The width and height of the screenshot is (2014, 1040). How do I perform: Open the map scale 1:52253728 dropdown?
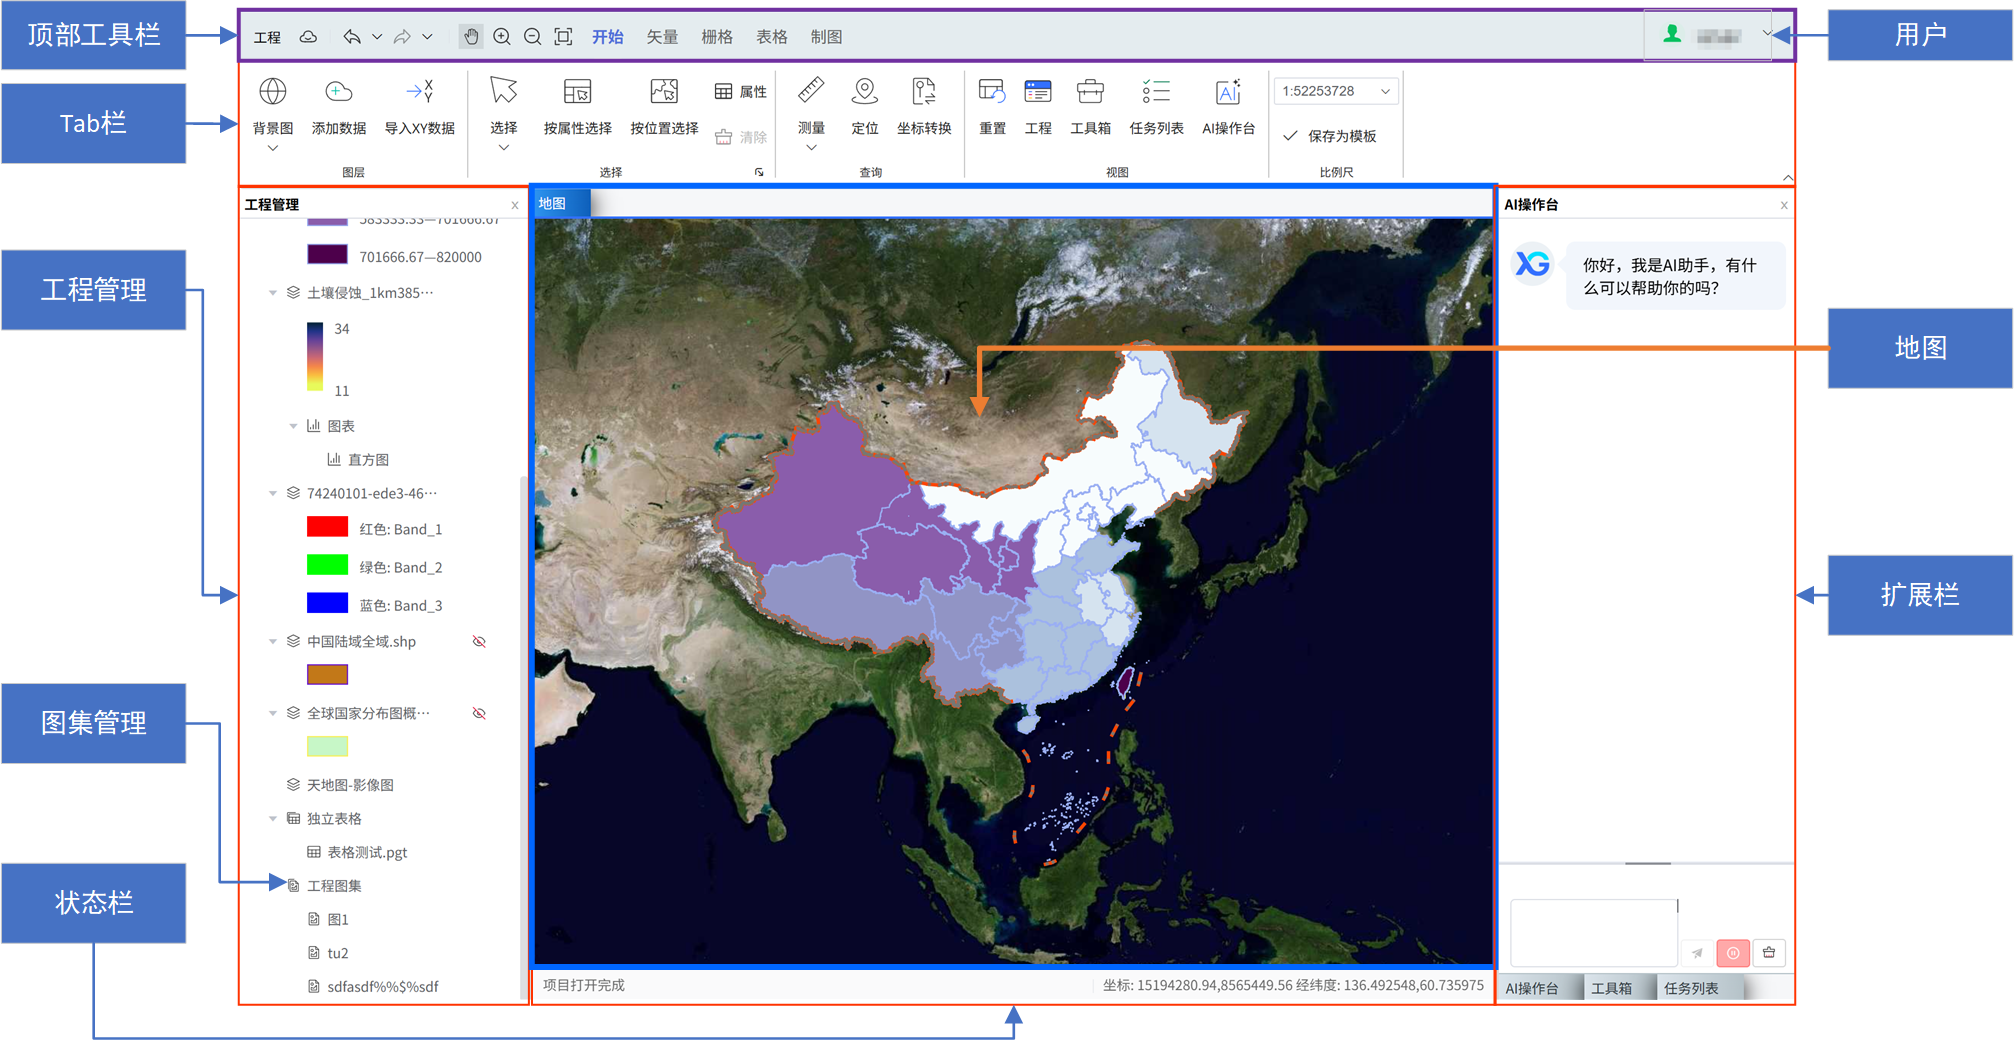[1385, 91]
